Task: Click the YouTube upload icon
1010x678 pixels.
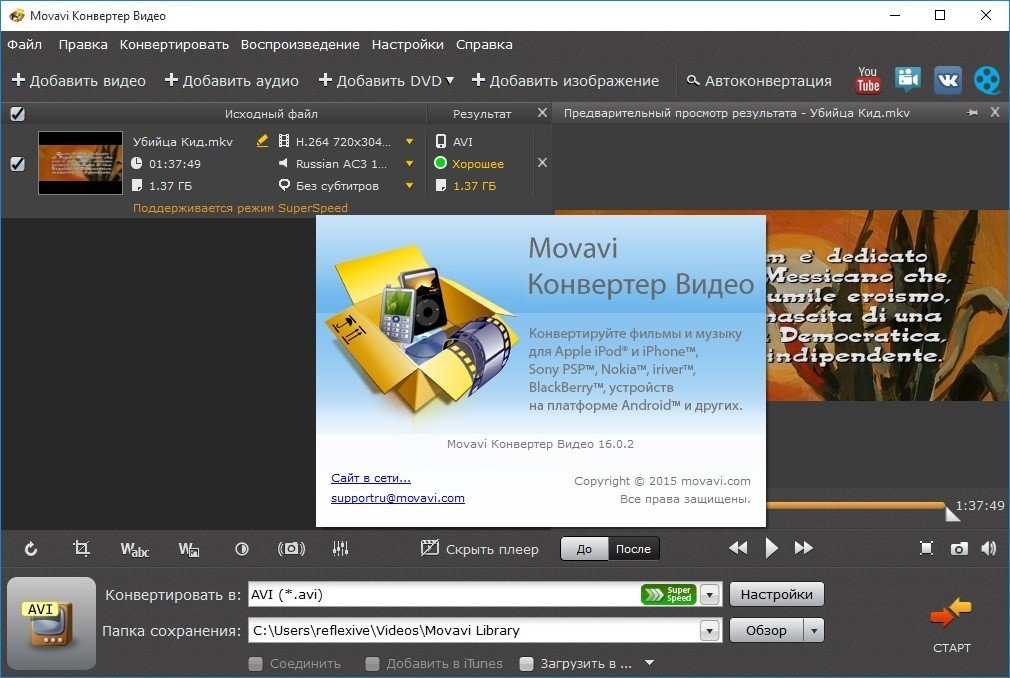Action: 868,80
